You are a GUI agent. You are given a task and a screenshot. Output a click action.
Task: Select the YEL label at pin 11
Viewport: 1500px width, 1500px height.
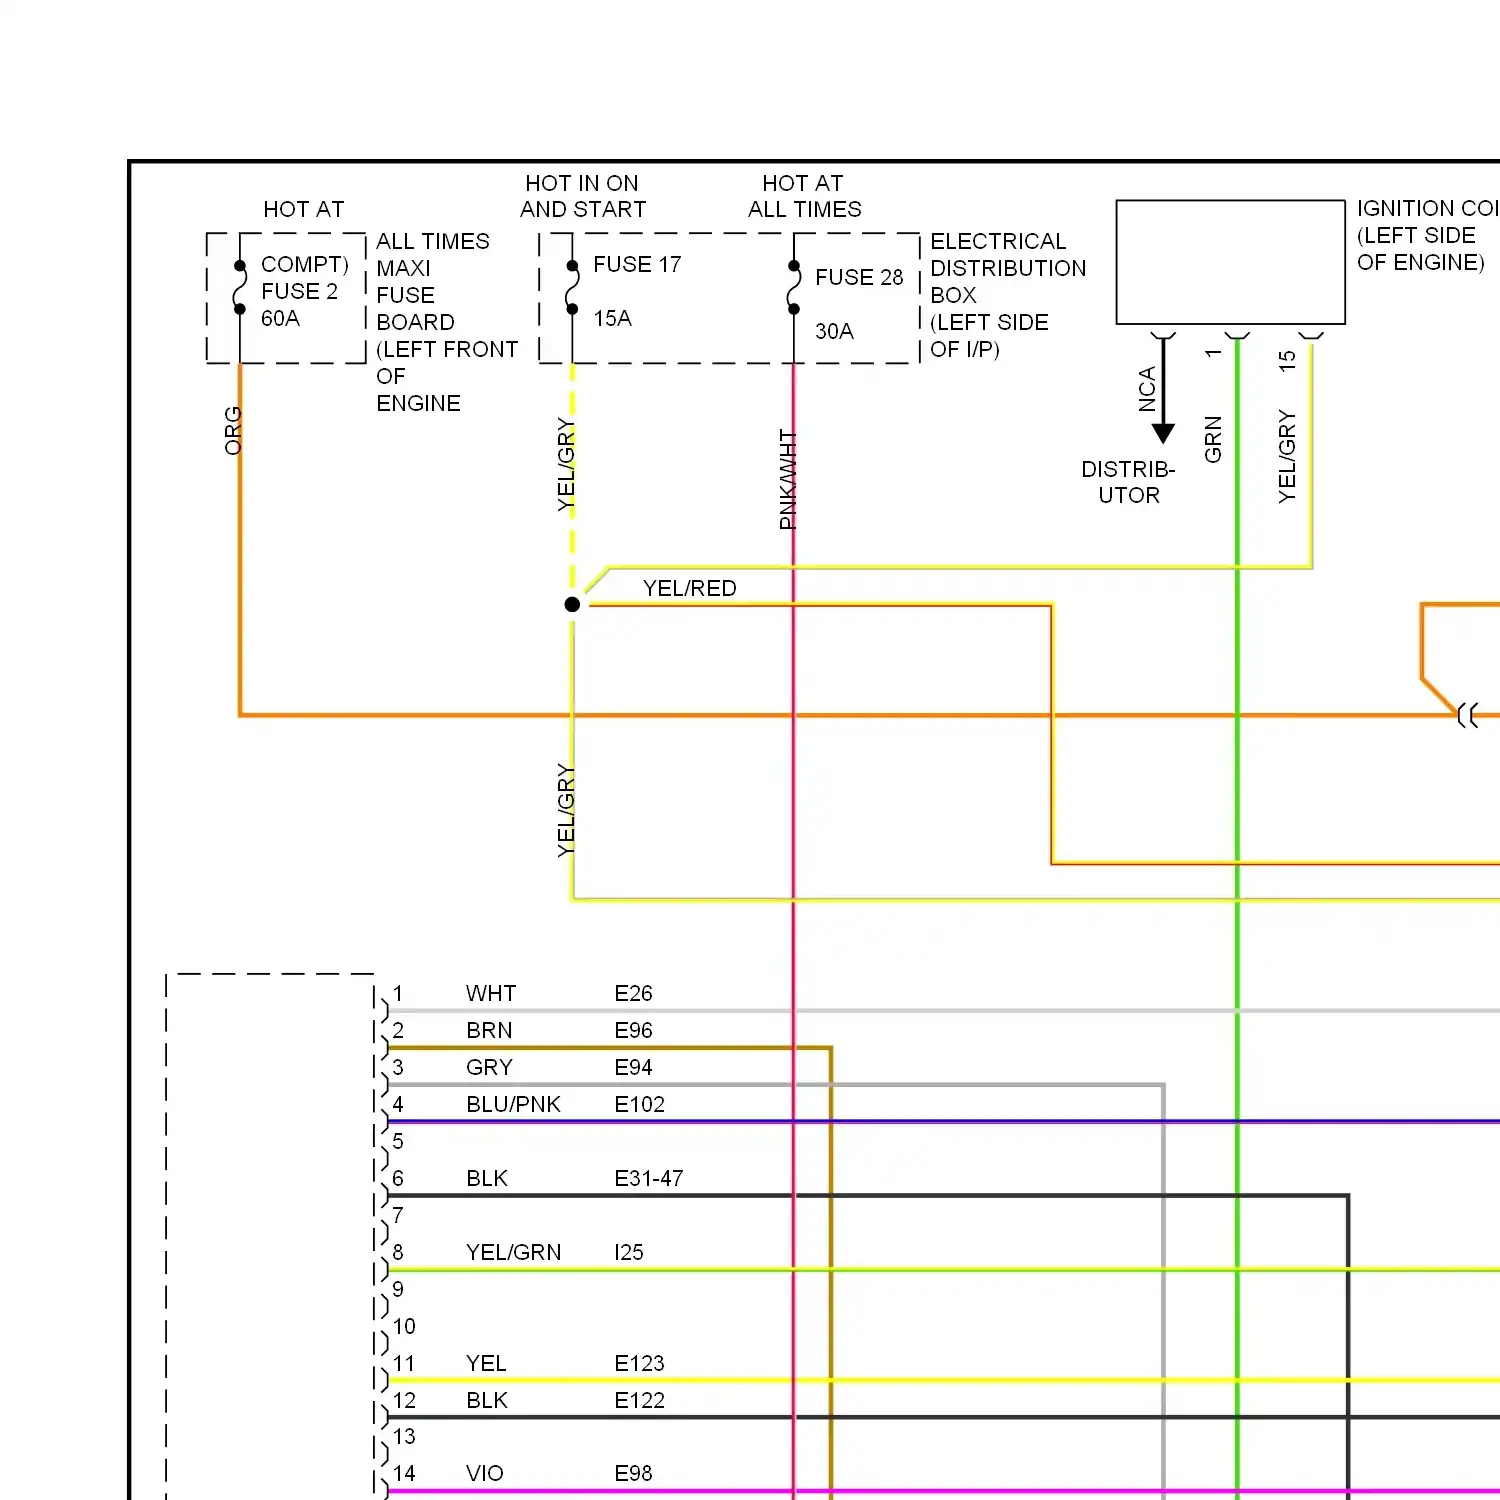pos(486,1363)
